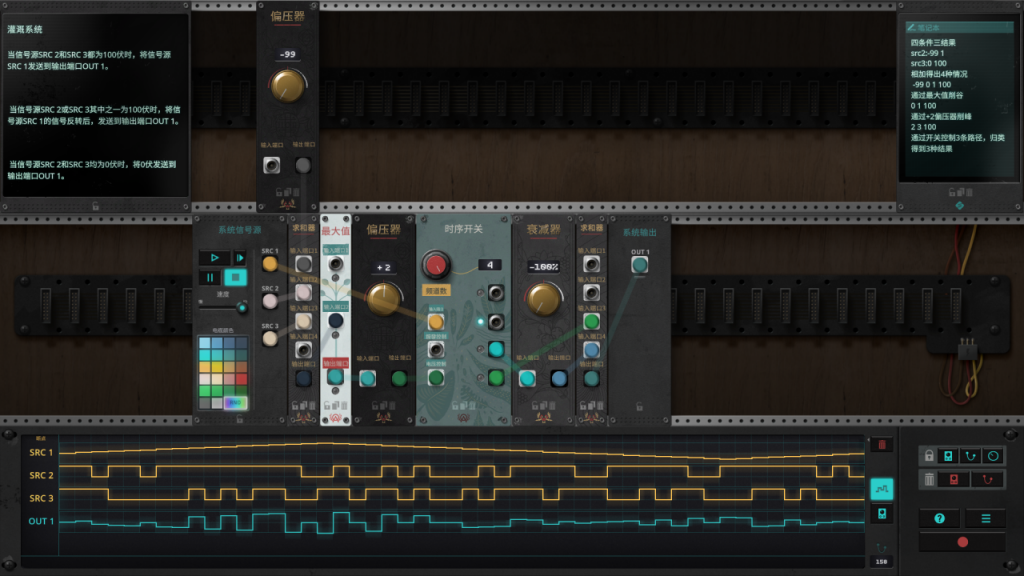1024x576 pixels.
Task: Pause the simulation with the pause button
Action: click(209, 276)
